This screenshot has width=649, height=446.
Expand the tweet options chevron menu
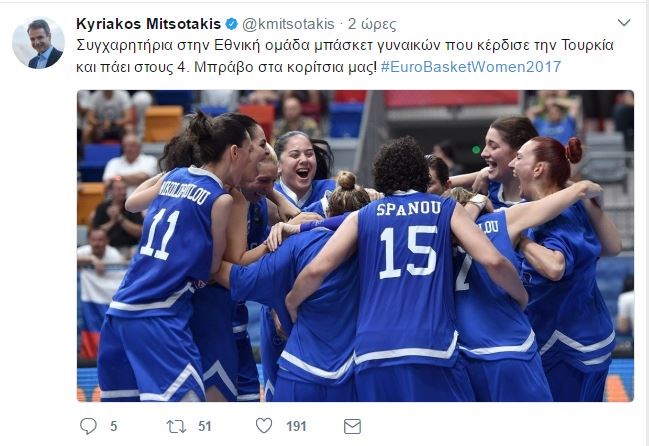click(623, 22)
